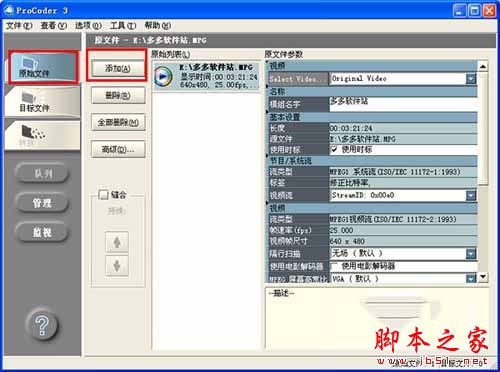This screenshot has width=500, height=372.
Task: Click the 监视 monitor button
Action: click(x=43, y=232)
